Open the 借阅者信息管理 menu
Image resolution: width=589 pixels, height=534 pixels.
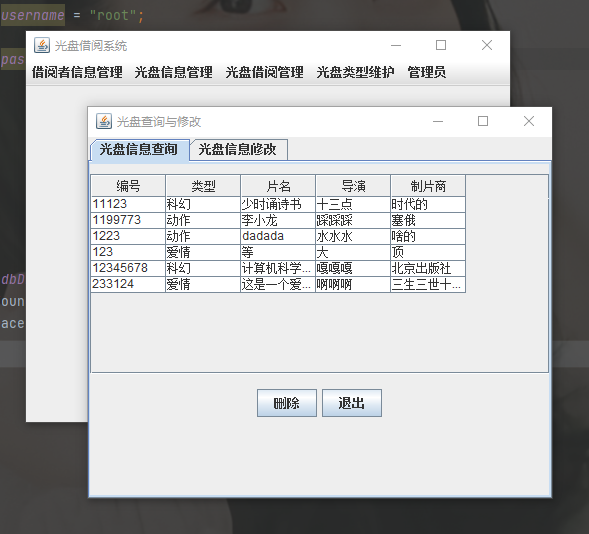77,72
